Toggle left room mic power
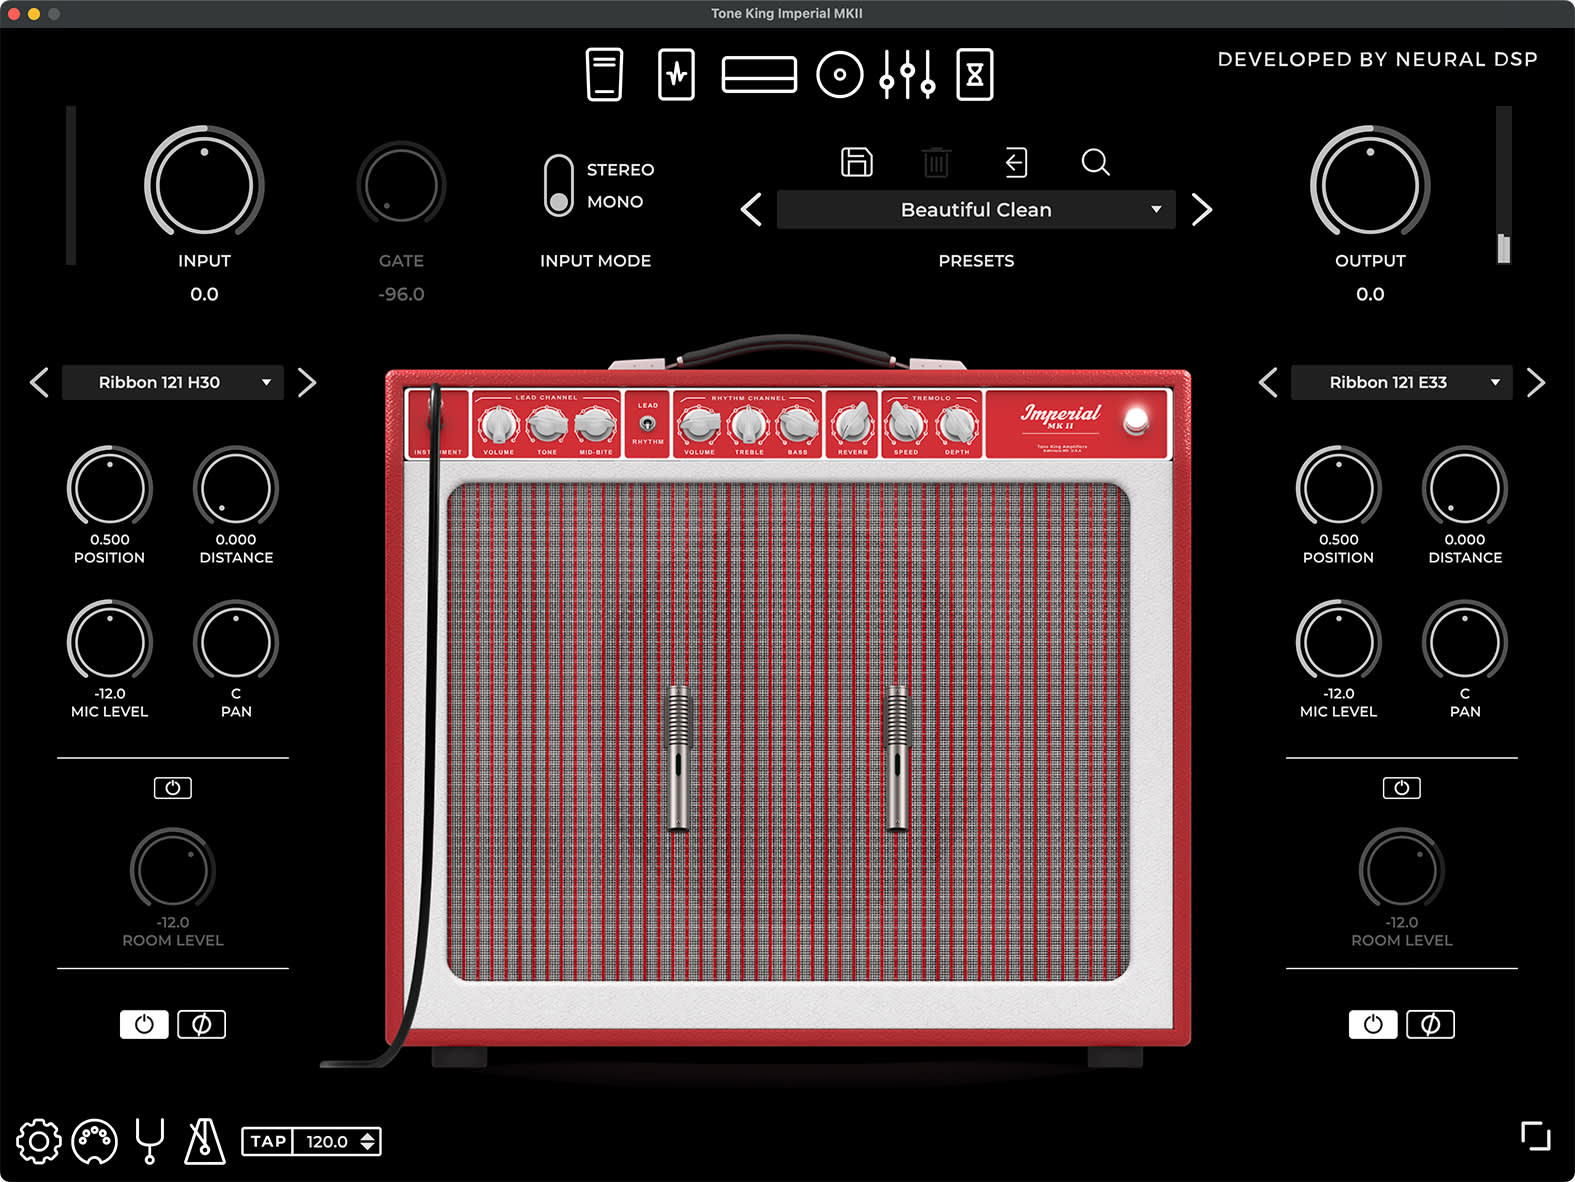Screen dimensions: 1575x1182 pyautogui.click(x=173, y=788)
